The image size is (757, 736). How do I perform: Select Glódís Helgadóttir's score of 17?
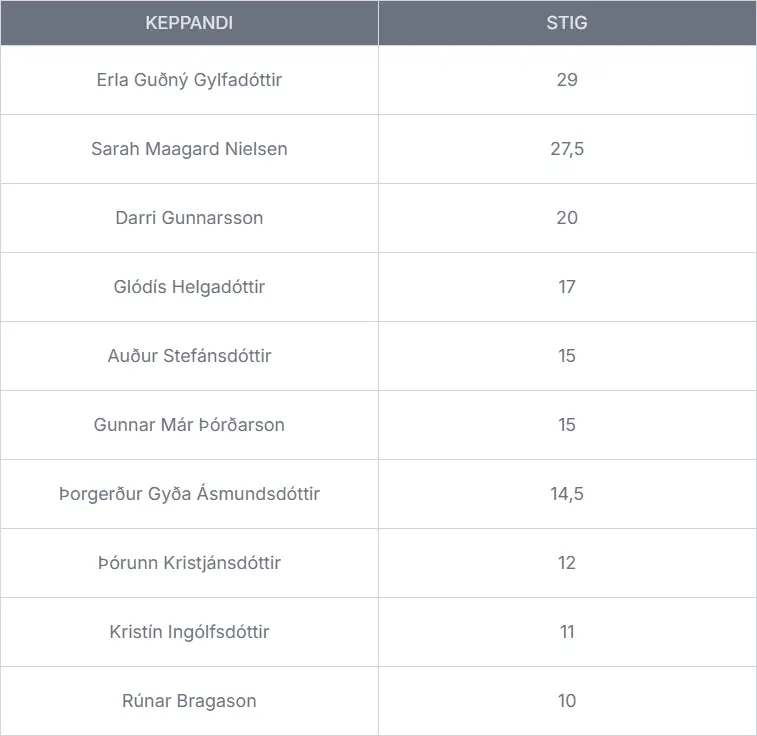click(567, 287)
